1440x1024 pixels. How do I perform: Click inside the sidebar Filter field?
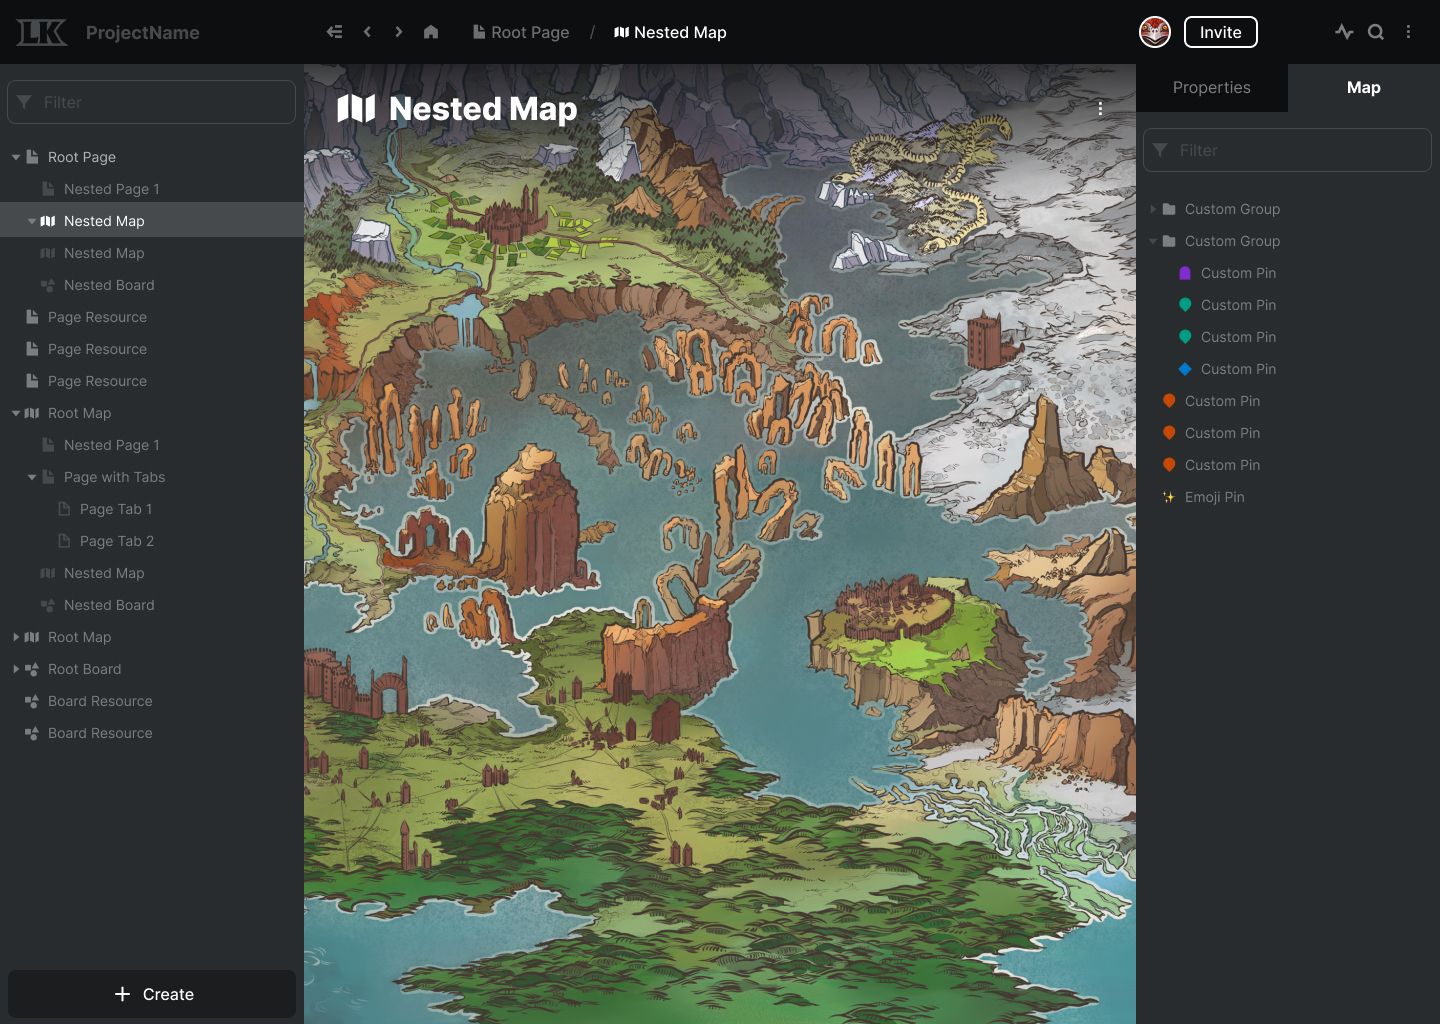151,102
